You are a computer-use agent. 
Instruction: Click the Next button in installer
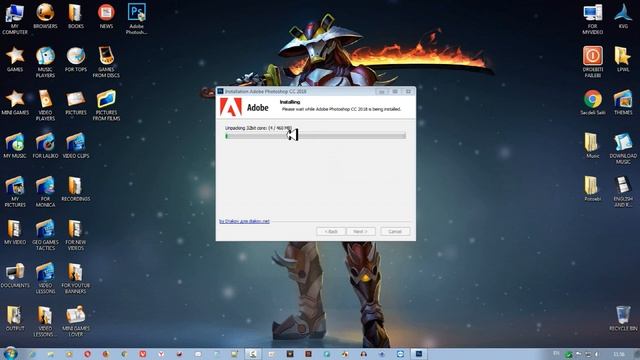point(360,231)
